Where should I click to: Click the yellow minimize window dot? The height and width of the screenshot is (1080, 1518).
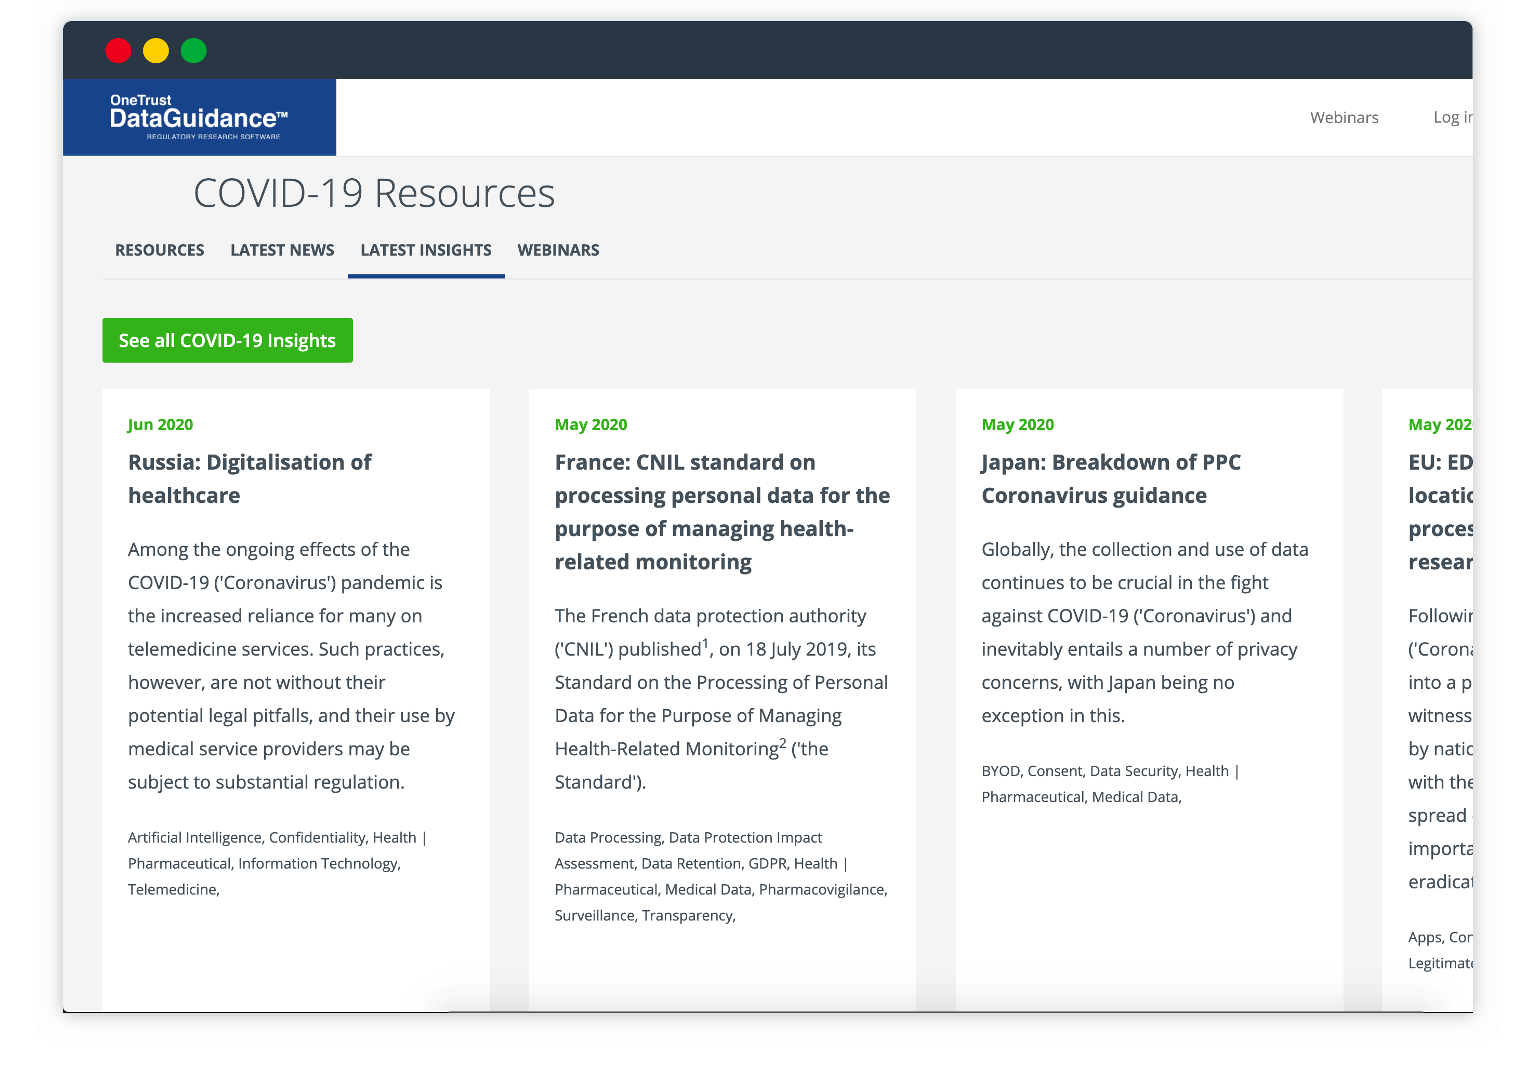point(156,51)
